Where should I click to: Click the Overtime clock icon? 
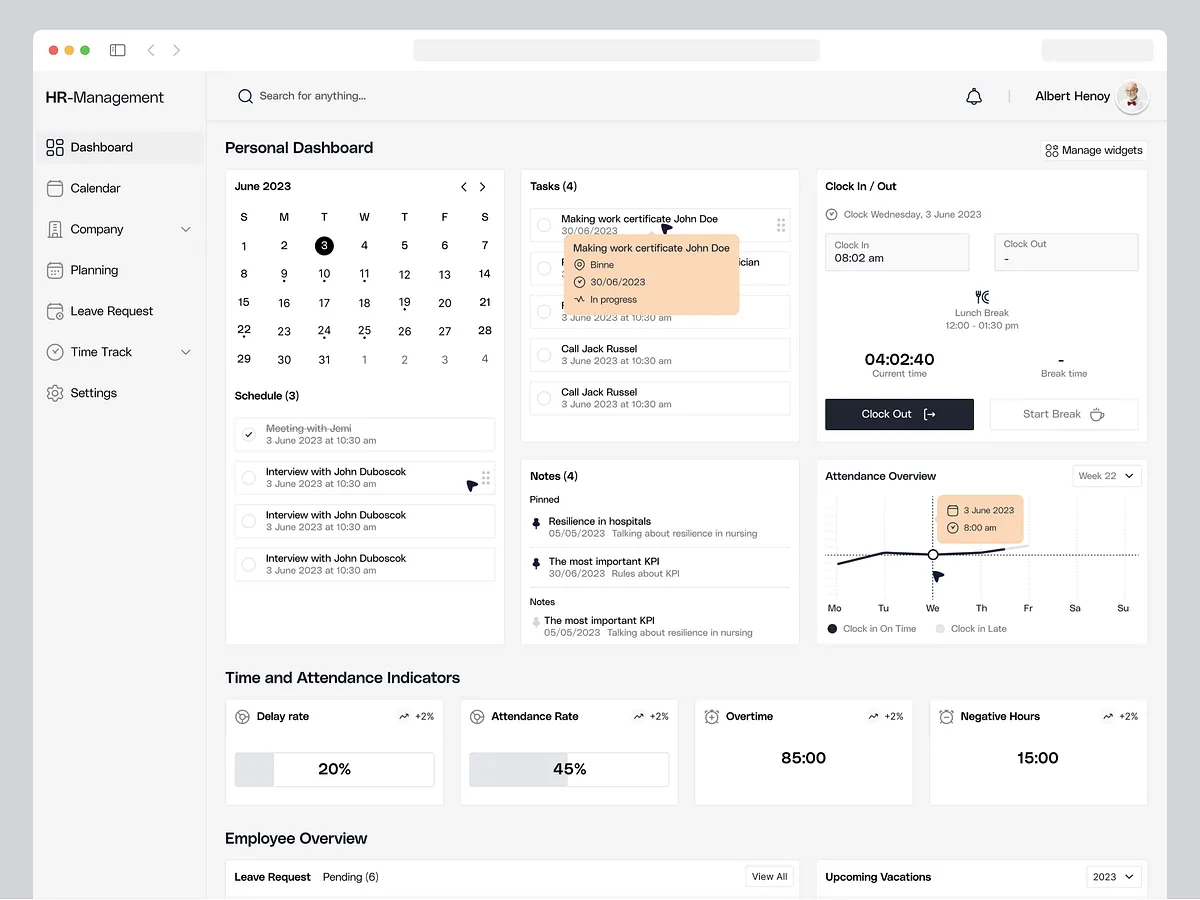click(712, 717)
